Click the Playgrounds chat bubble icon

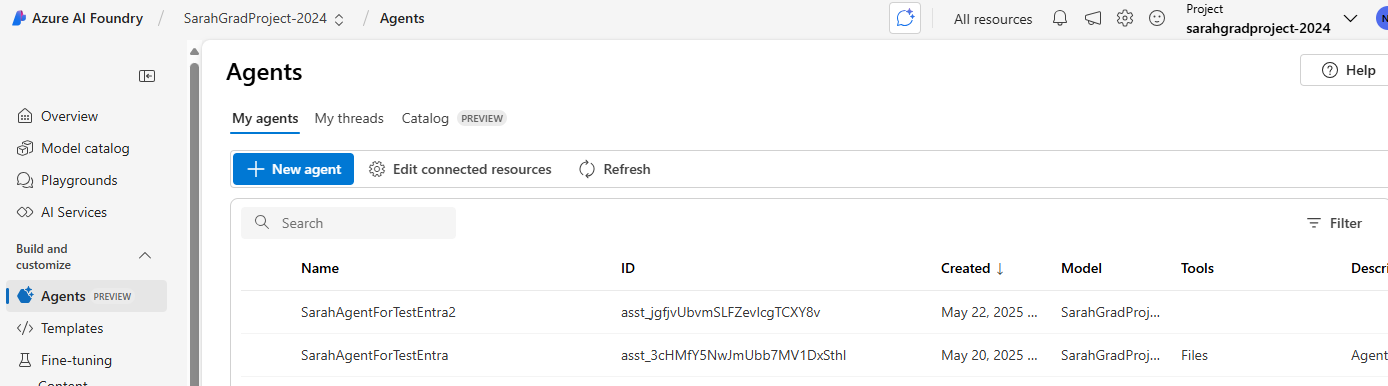(x=25, y=180)
